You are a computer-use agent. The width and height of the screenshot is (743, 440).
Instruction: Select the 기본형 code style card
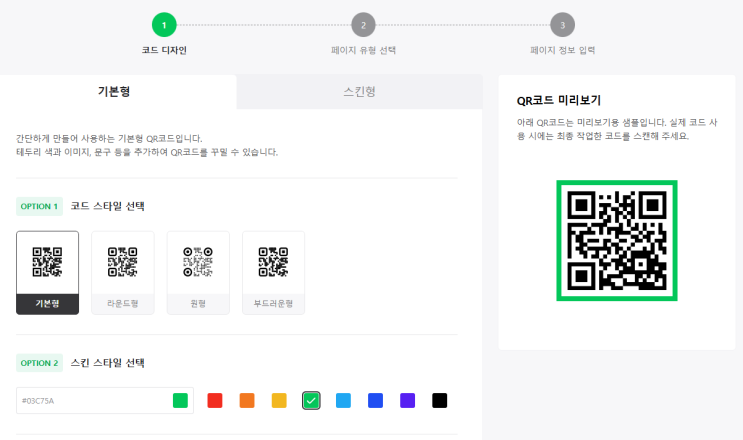pos(47,273)
